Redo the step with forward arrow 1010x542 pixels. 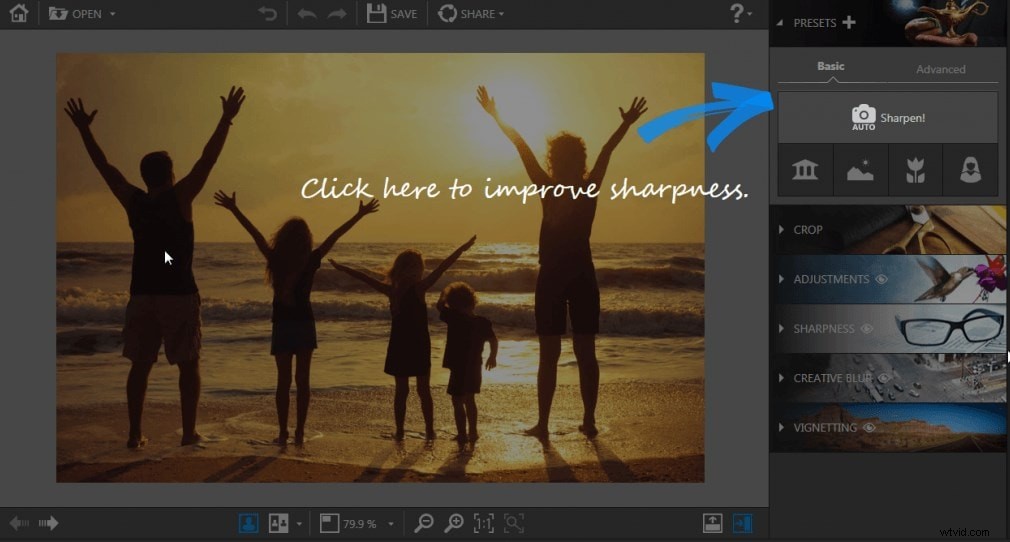(x=337, y=14)
